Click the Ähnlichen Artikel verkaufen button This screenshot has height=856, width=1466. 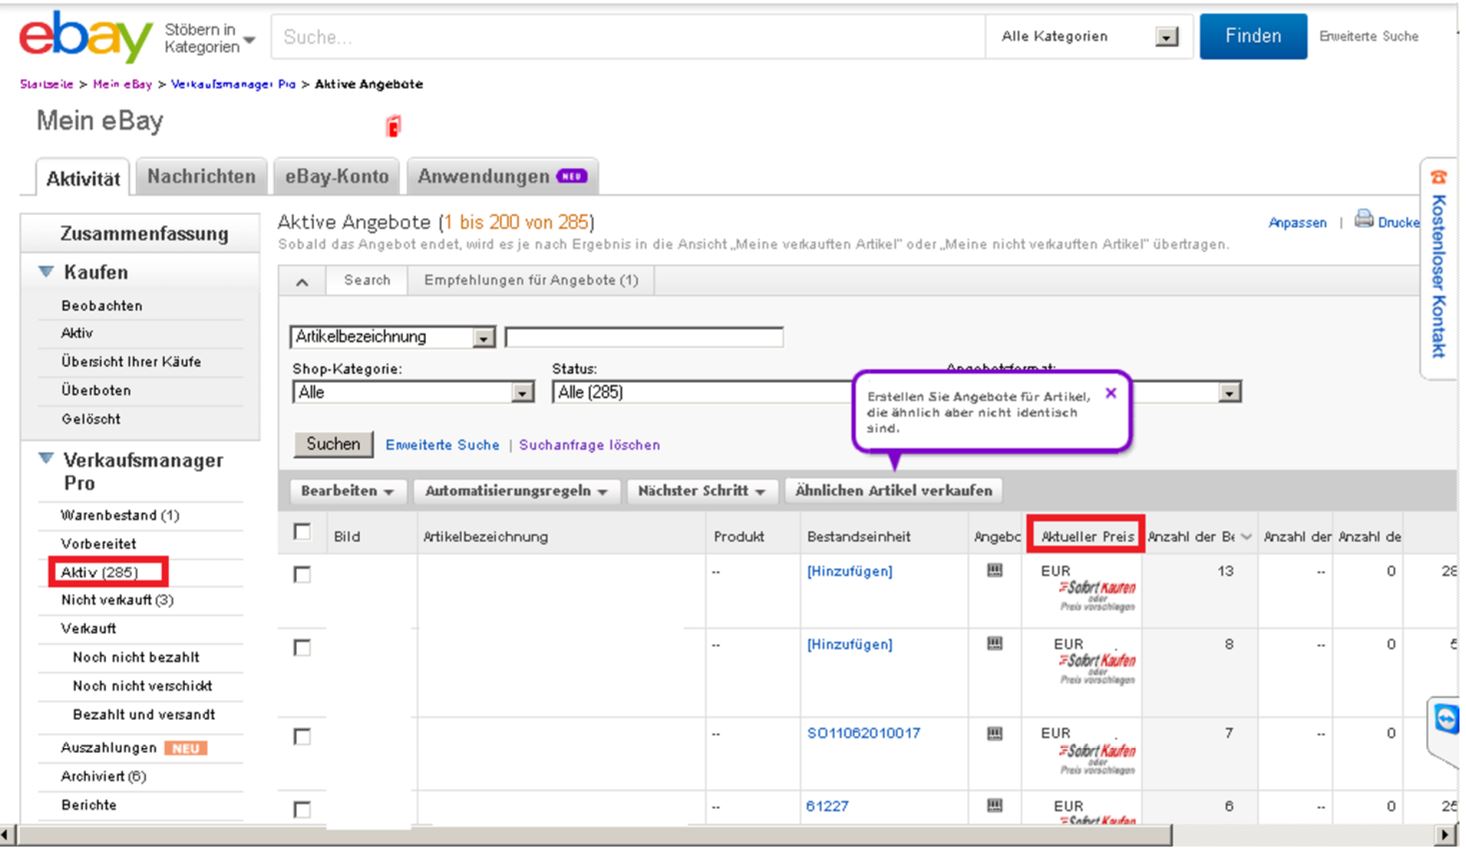(893, 491)
